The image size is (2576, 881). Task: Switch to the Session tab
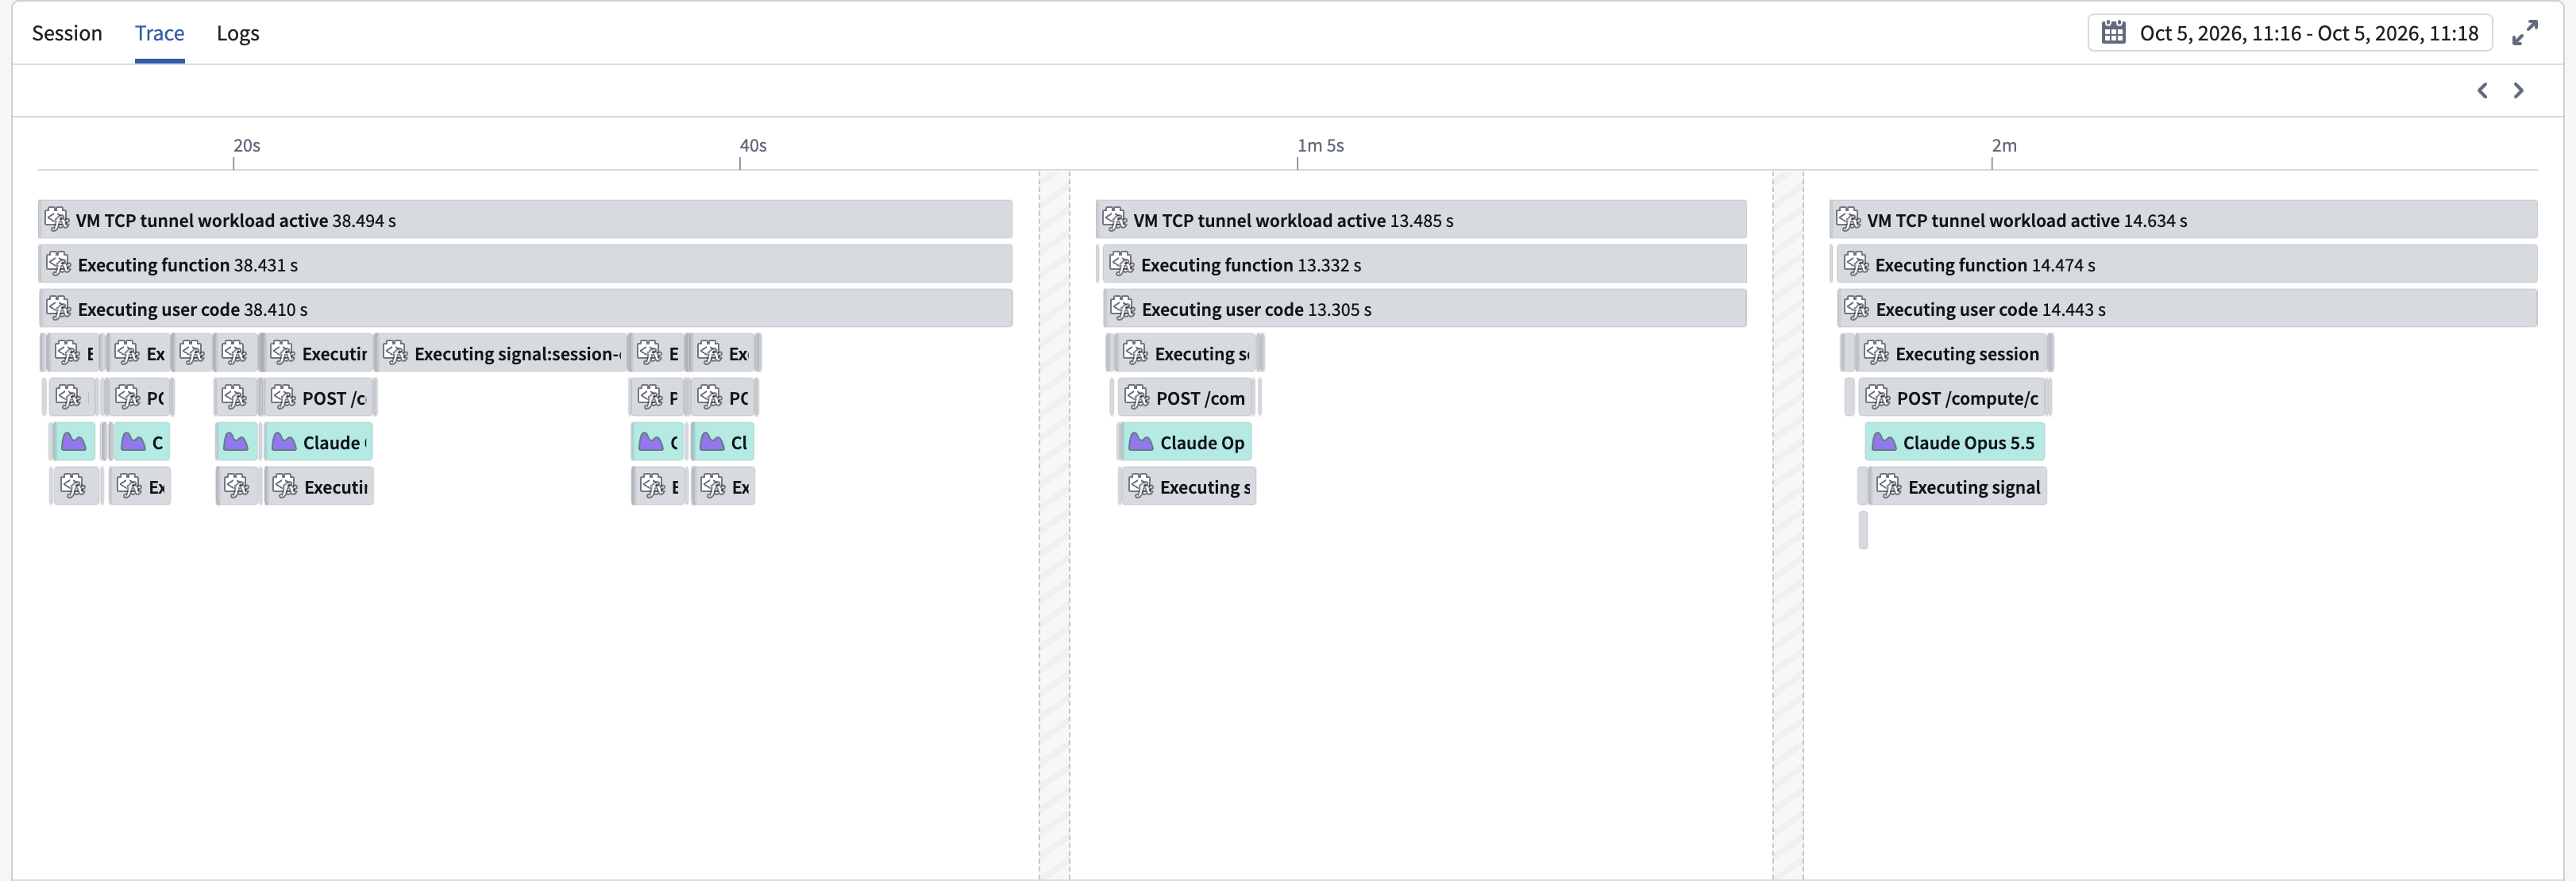pos(67,33)
